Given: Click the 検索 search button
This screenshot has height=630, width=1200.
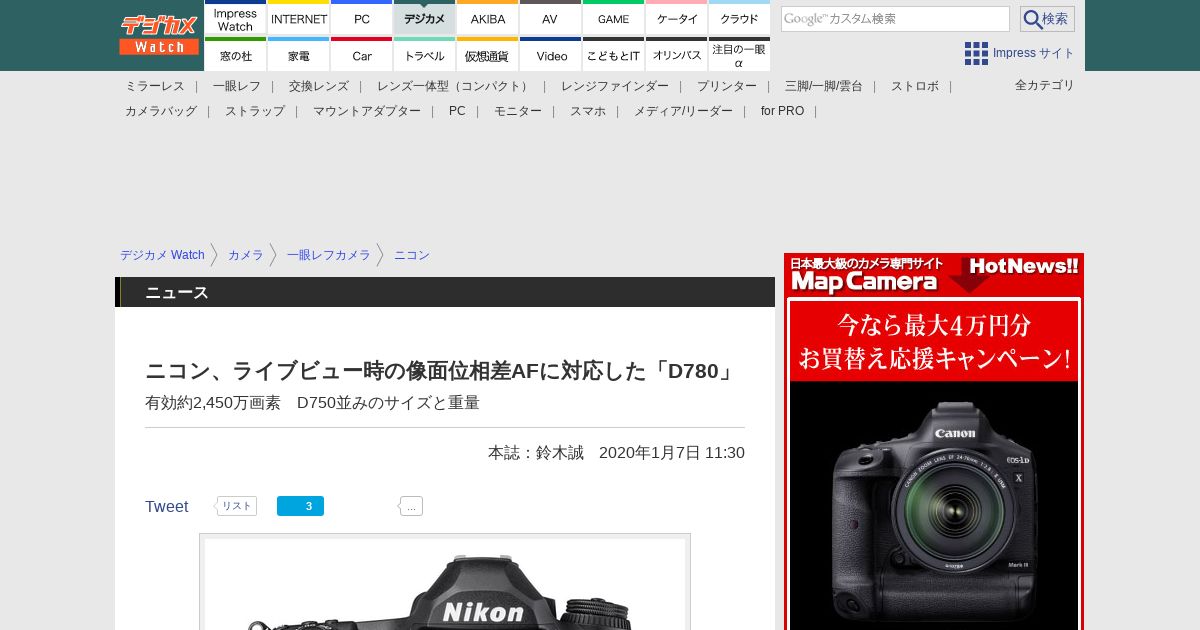Looking at the screenshot, I should point(1047,19).
